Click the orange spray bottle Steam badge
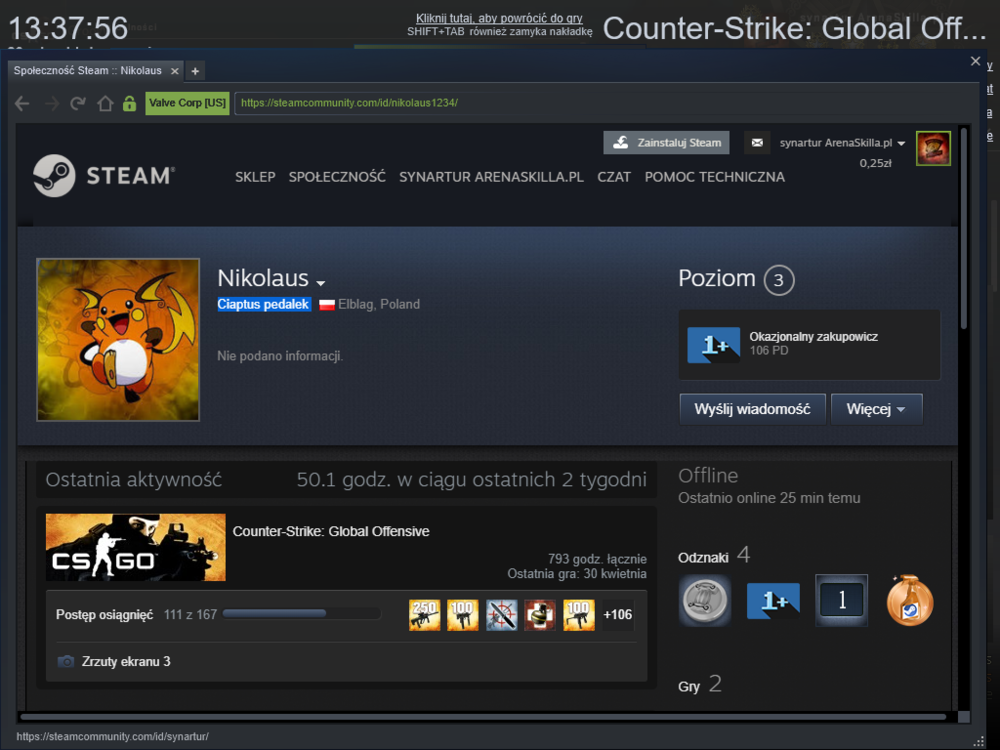The height and width of the screenshot is (750, 1000). click(910, 600)
